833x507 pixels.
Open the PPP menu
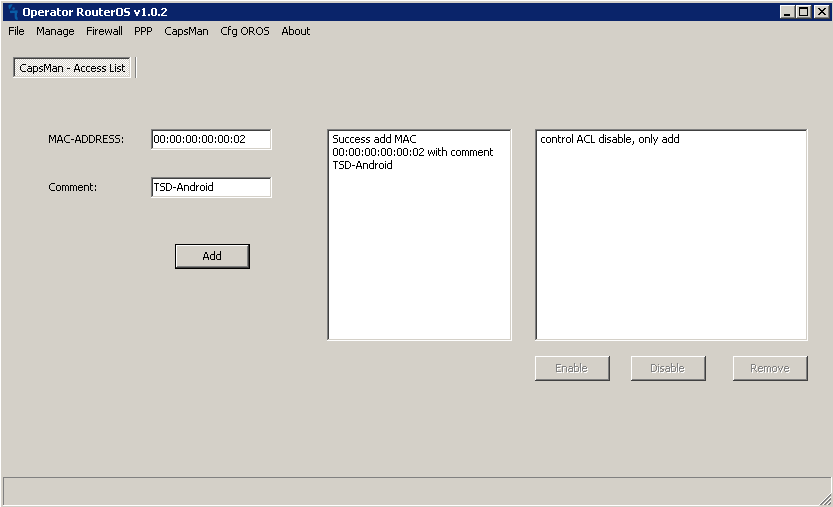coord(143,31)
